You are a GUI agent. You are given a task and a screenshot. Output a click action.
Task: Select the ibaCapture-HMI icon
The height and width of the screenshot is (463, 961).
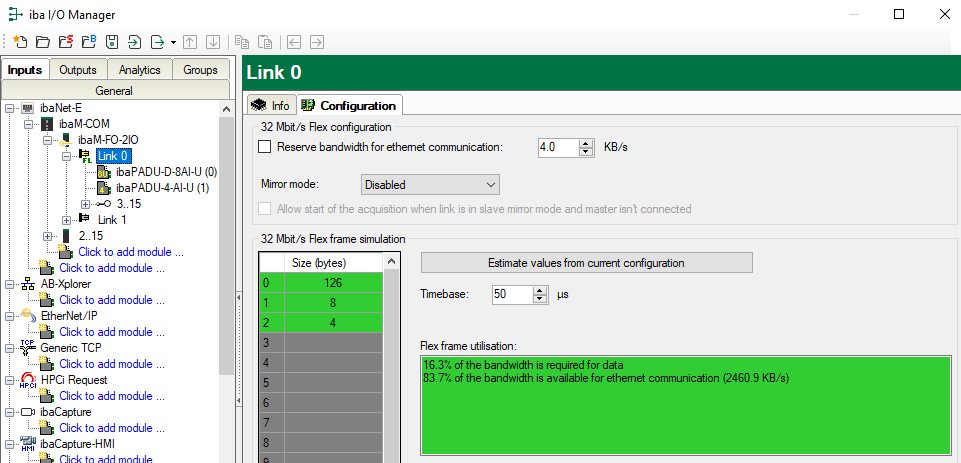pyautogui.click(x=28, y=443)
